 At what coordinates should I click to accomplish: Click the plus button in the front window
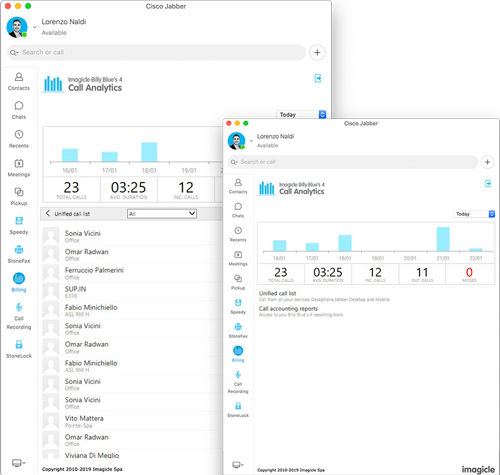pos(487,162)
